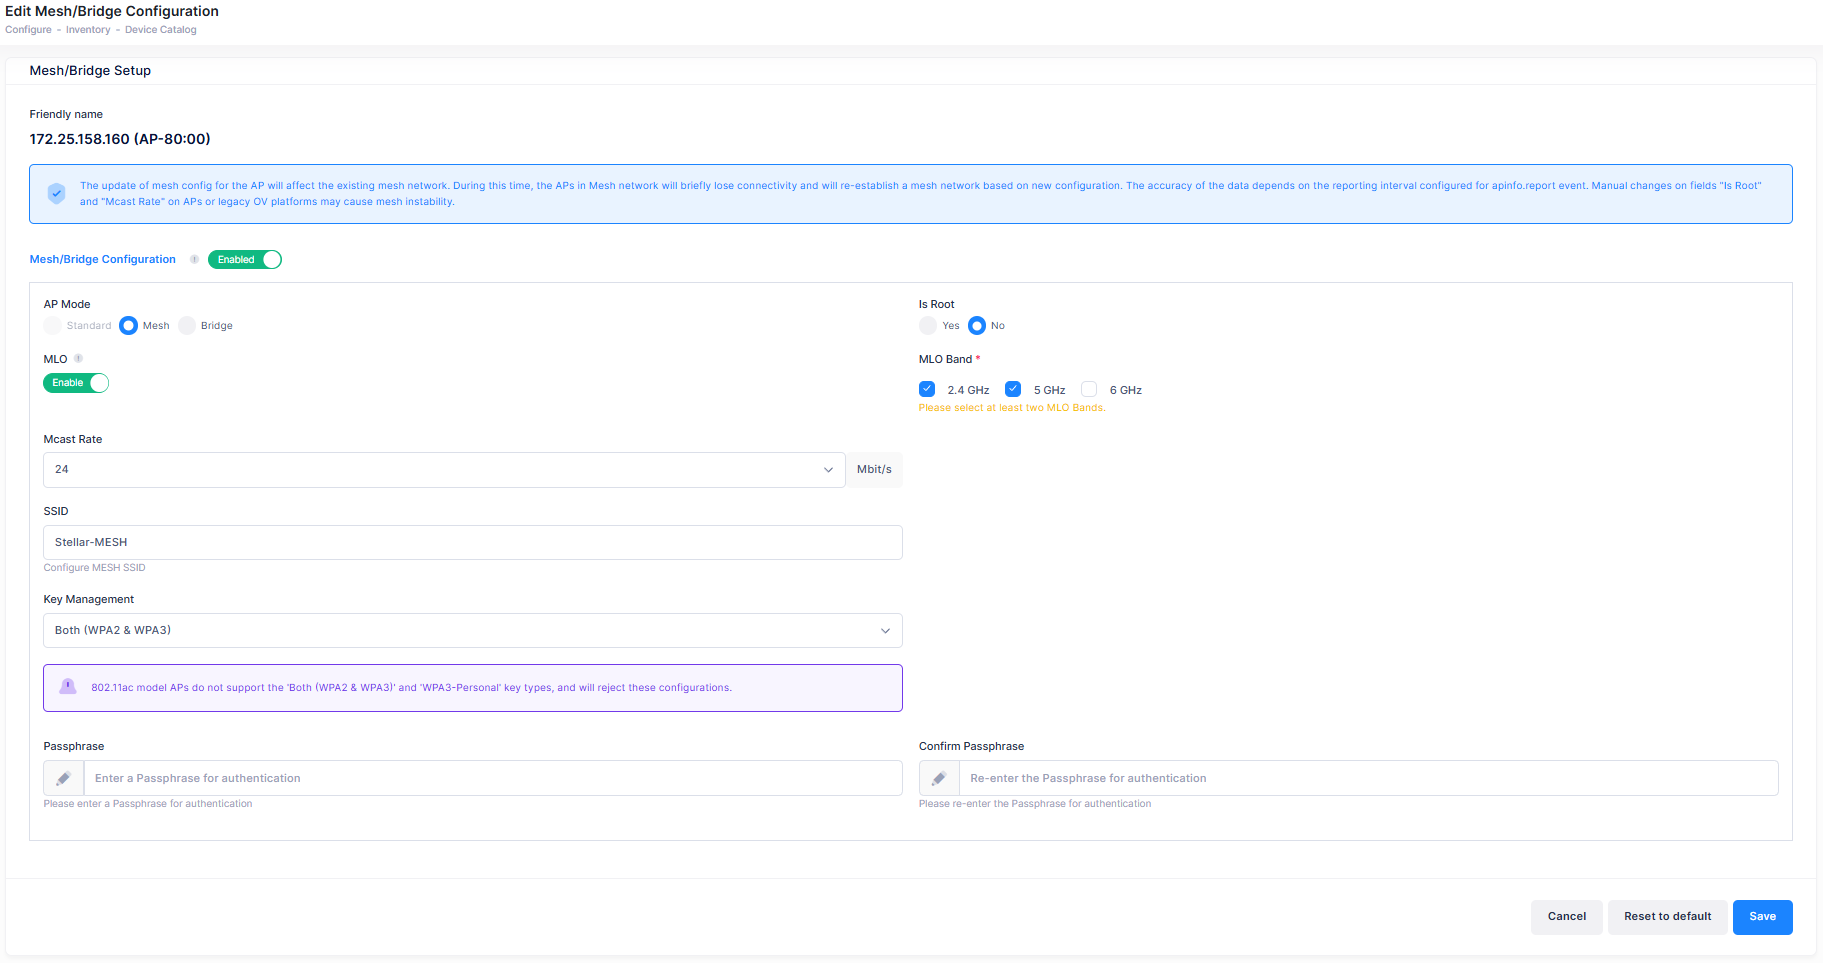Click the shield icon in blue notice
The width and height of the screenshot is (1823, 963).
(x=57, y=193)
